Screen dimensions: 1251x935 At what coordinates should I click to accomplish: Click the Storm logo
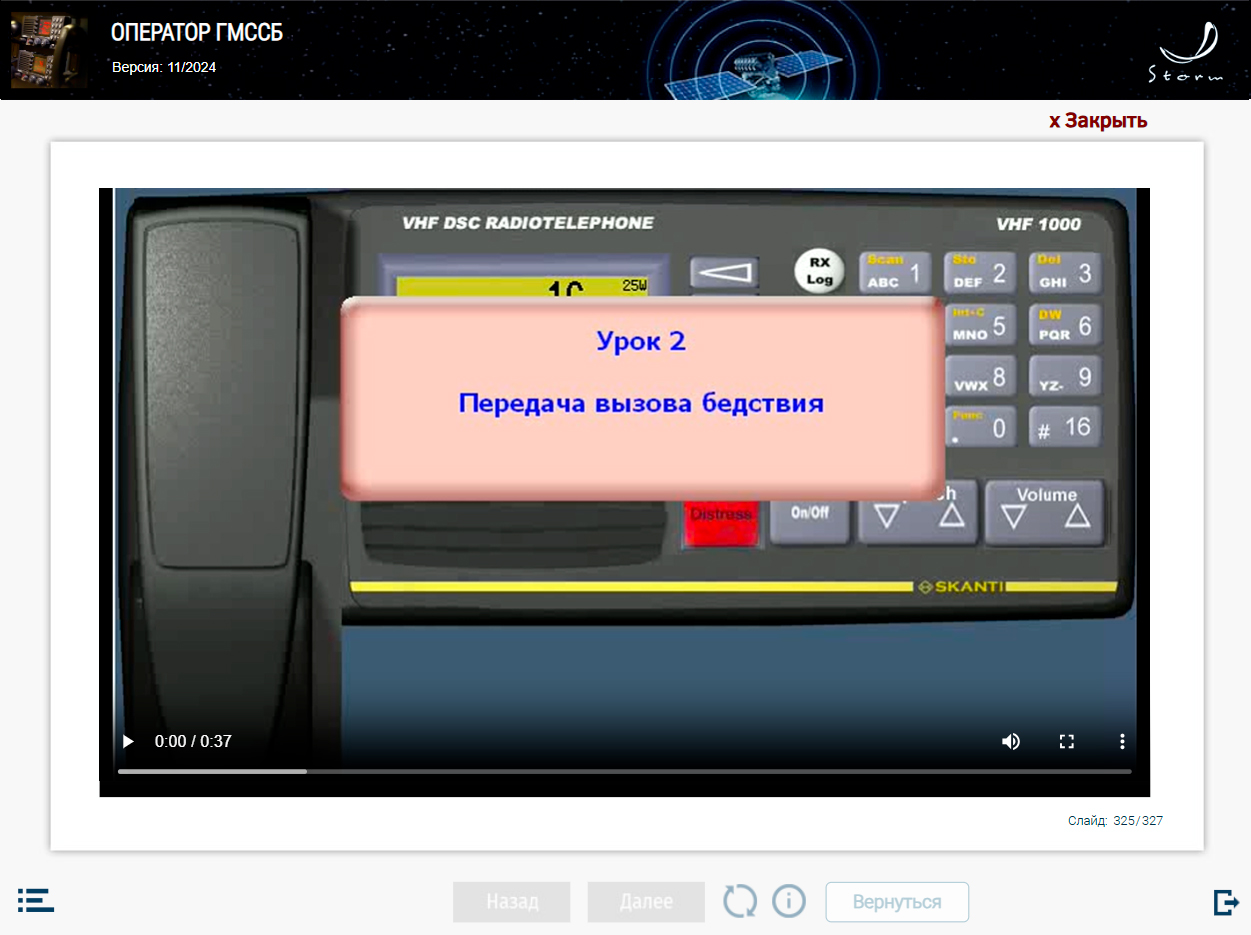pos(1186,54)
